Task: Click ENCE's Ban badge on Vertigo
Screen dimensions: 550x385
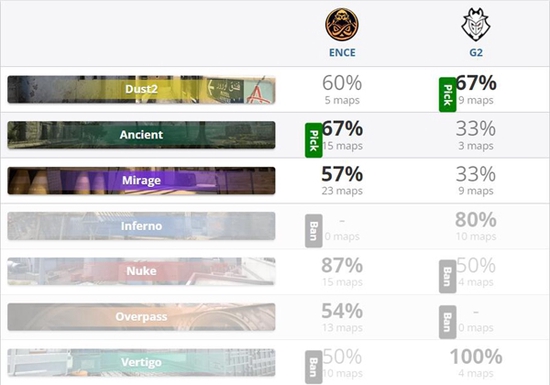Action: point(314,367)
